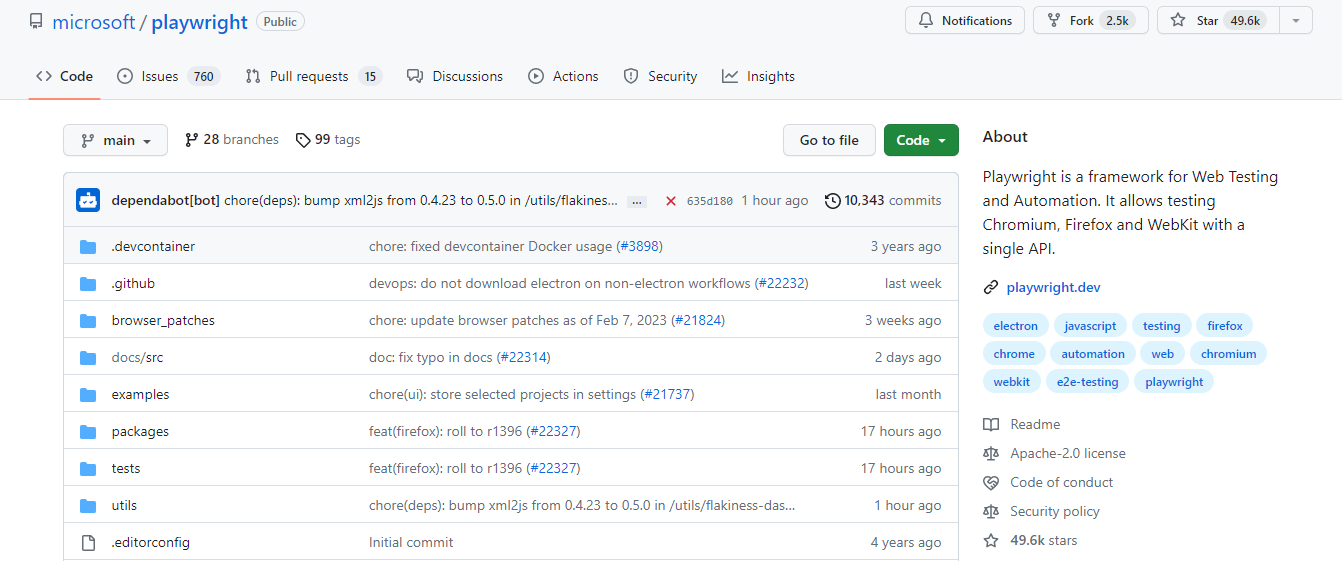
Task: Open the Insights tab
Action: point(758,76)
